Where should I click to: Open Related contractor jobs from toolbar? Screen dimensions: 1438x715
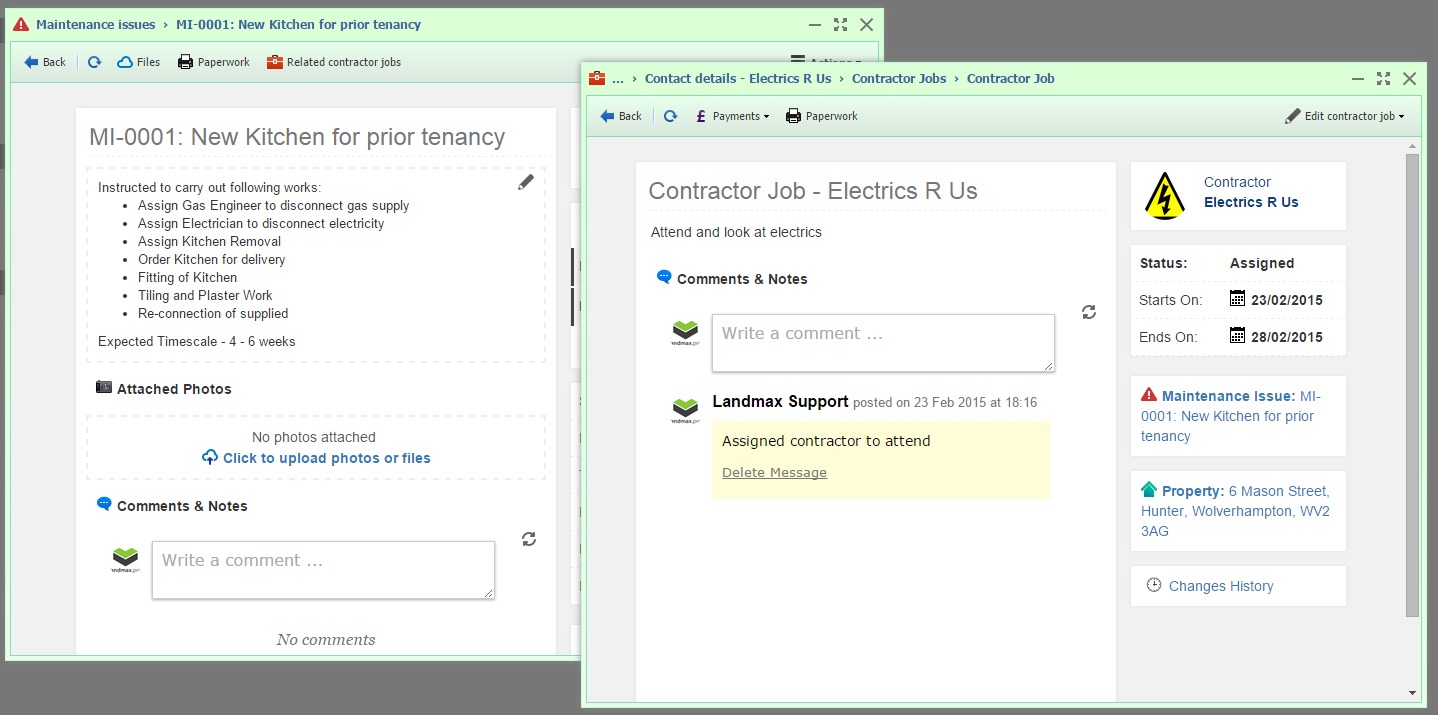[x=333, y=62]
